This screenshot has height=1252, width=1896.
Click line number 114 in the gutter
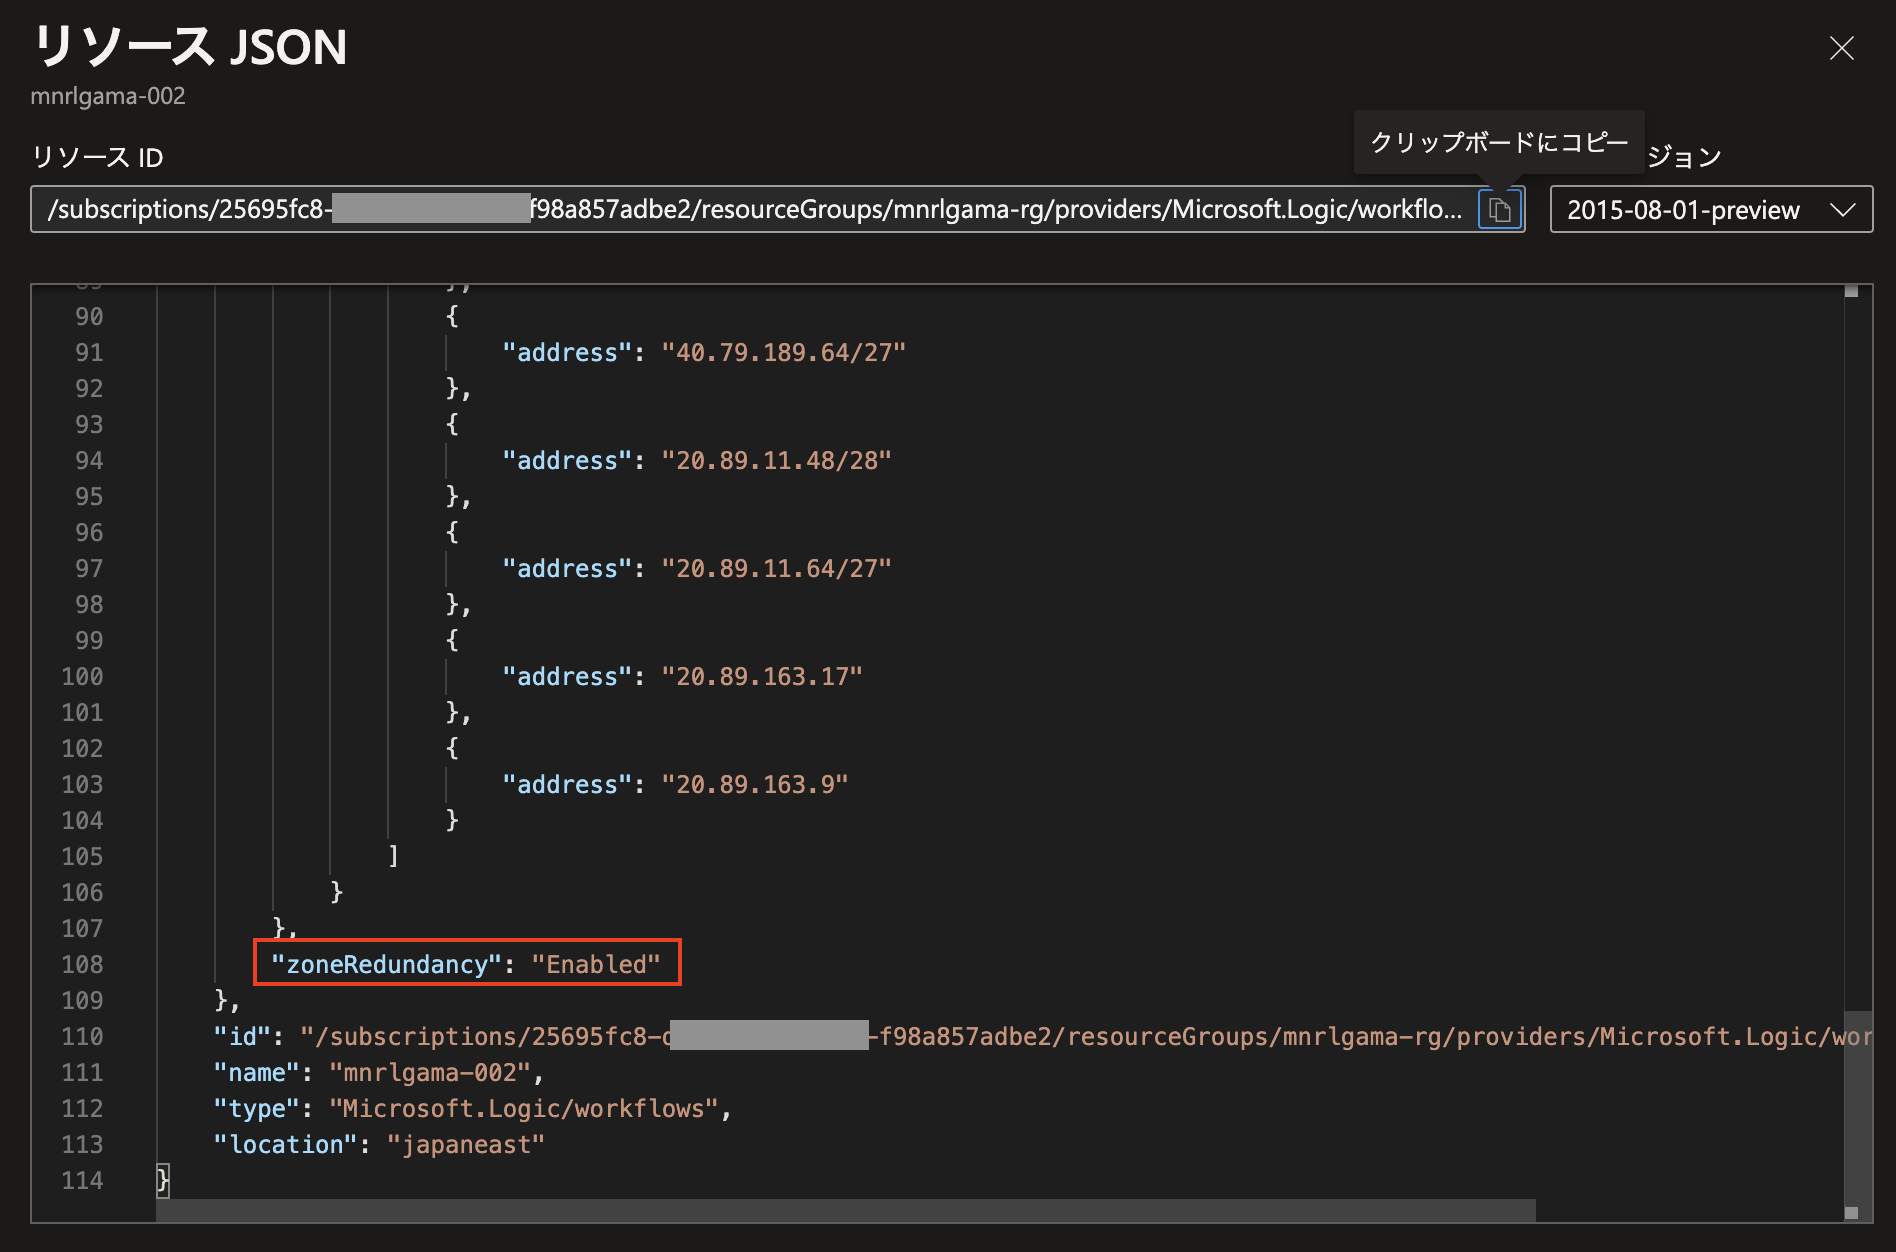point(82,1180)
